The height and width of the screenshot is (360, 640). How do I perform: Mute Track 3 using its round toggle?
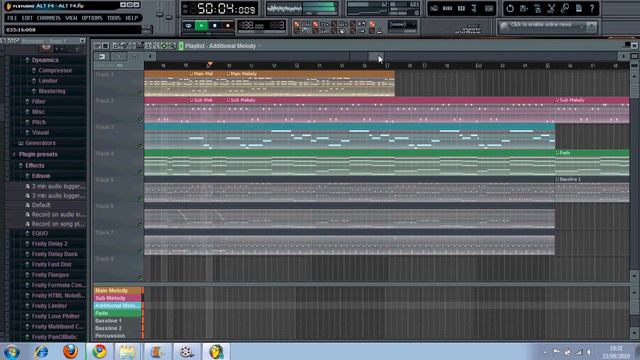point(140,146)
